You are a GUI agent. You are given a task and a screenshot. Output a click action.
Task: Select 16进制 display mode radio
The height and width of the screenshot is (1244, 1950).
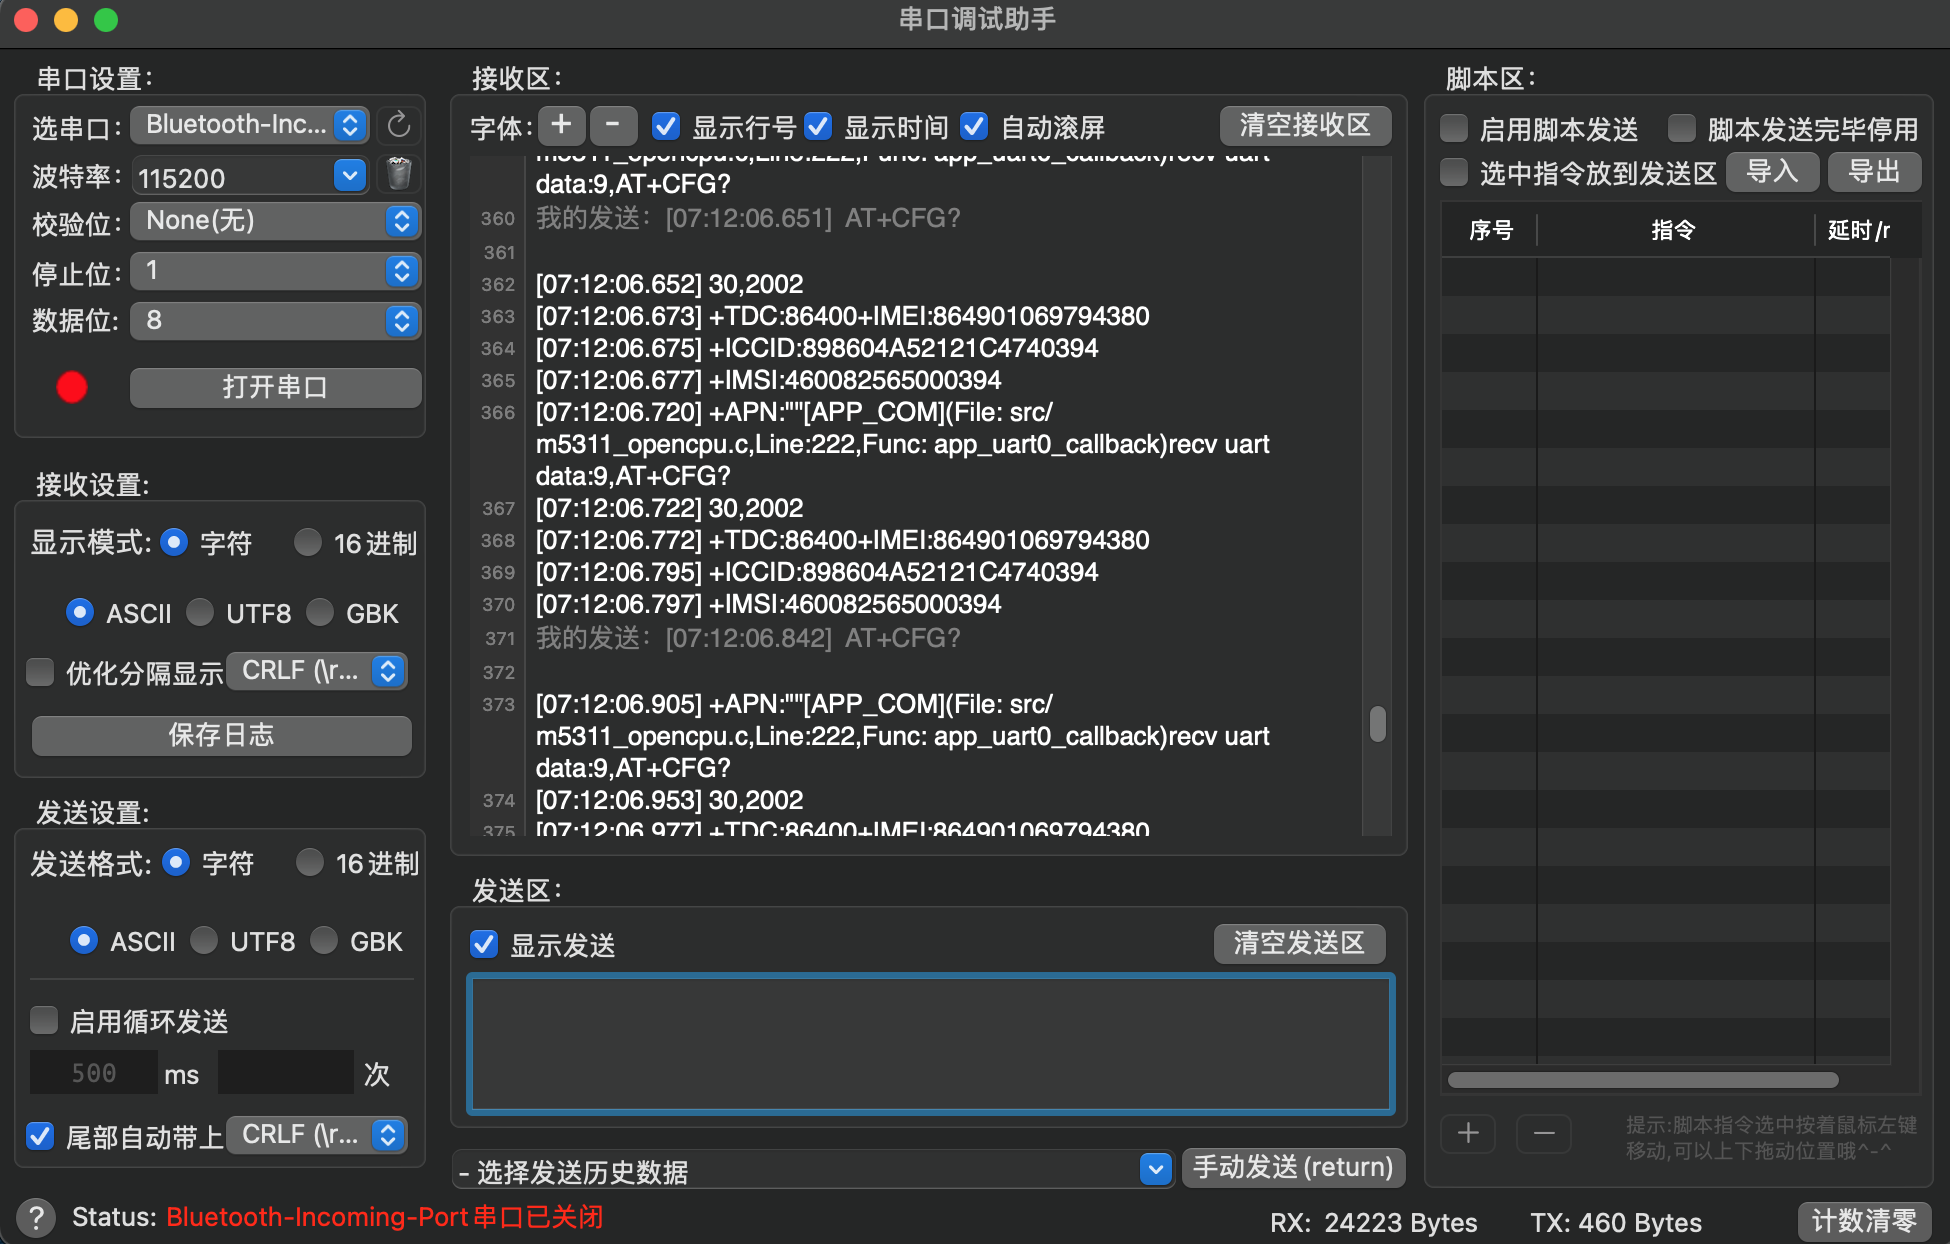[308, 542]
